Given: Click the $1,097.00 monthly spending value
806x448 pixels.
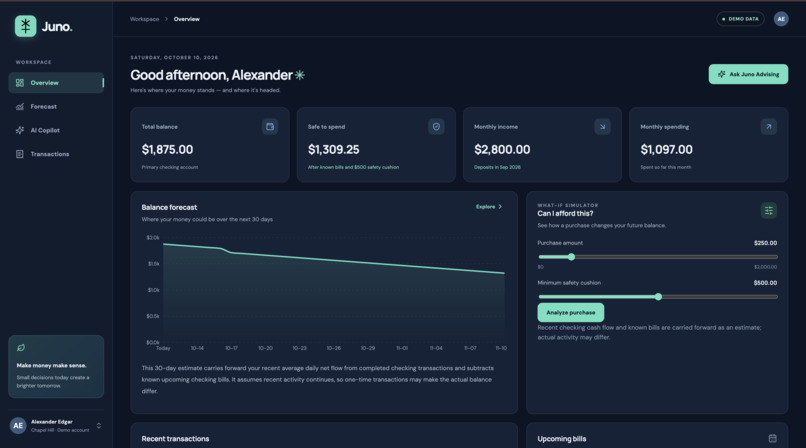Looking at the screenshot, I should point(666,150).
